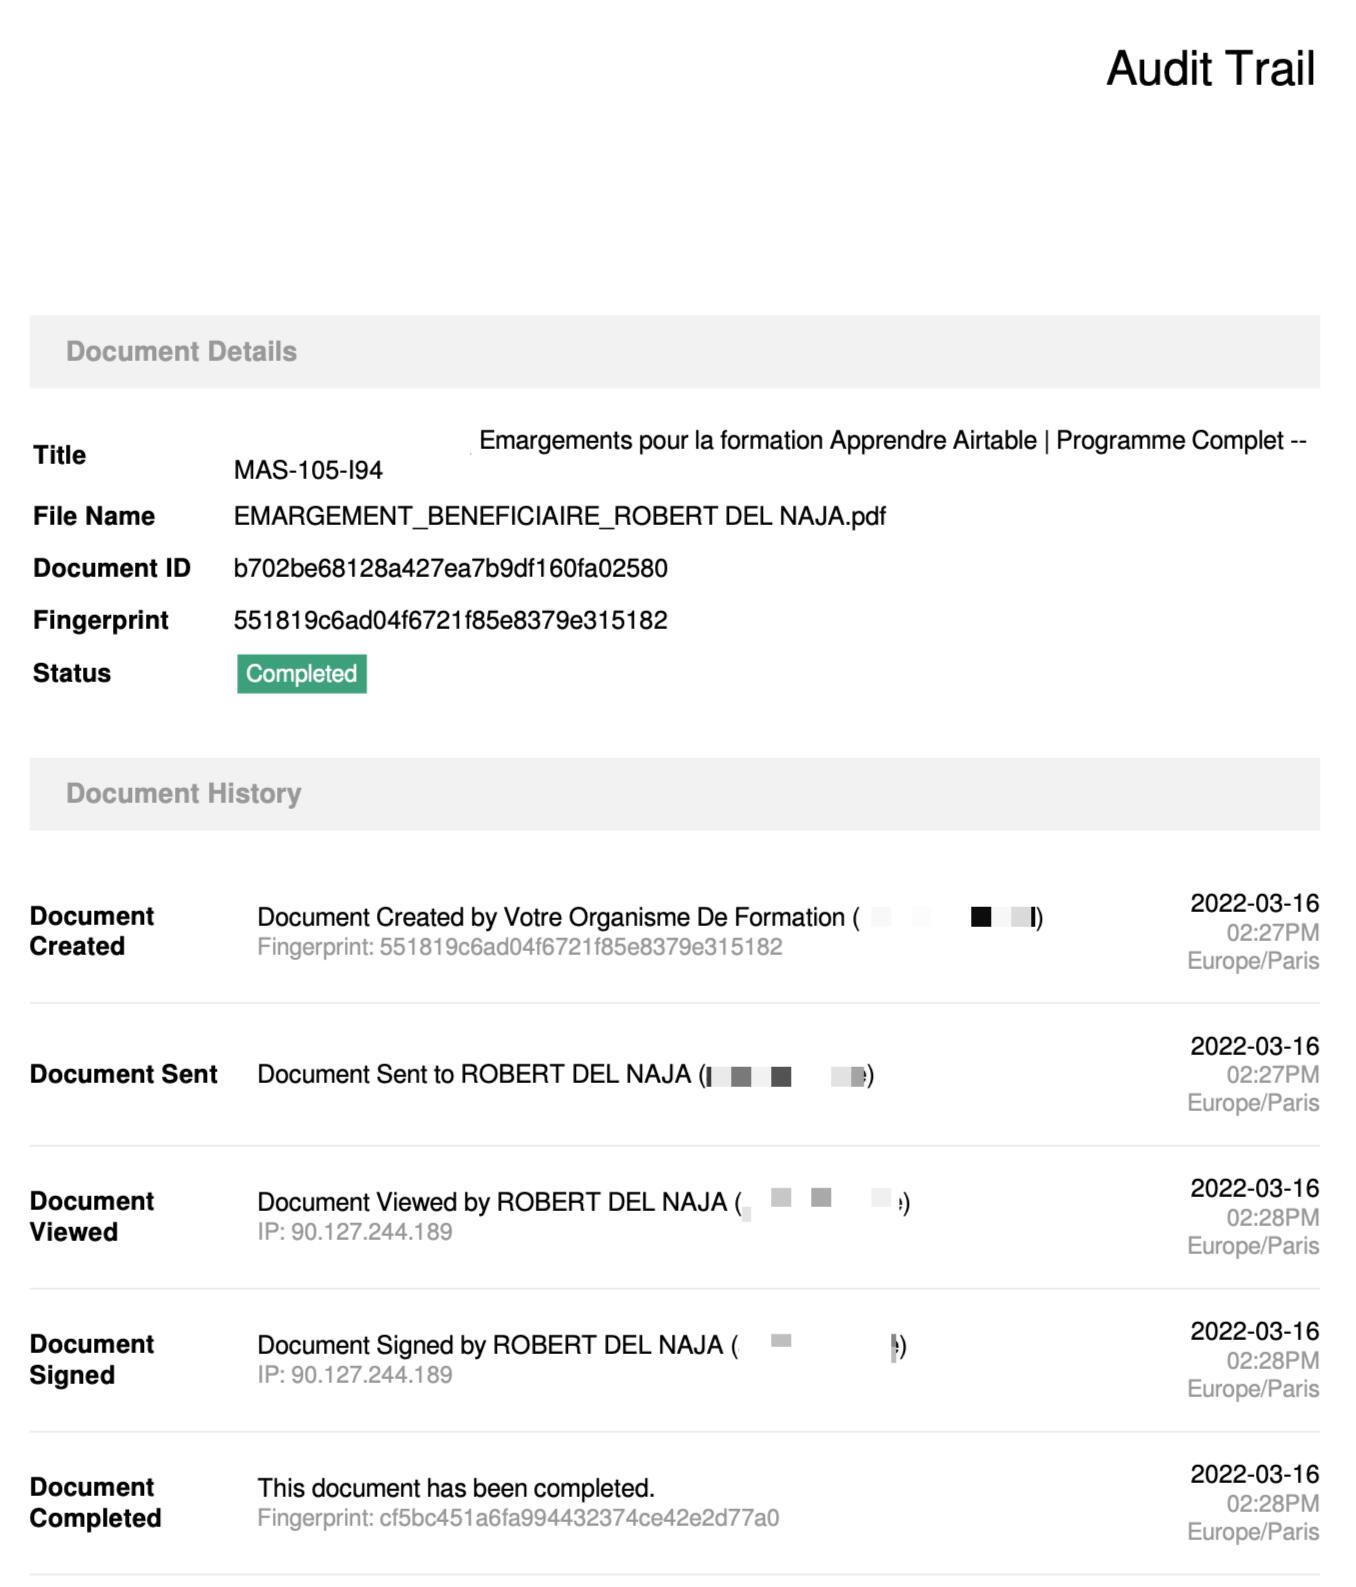
Task: Click the Document Details section header
Action: click(x=181, y=352)
